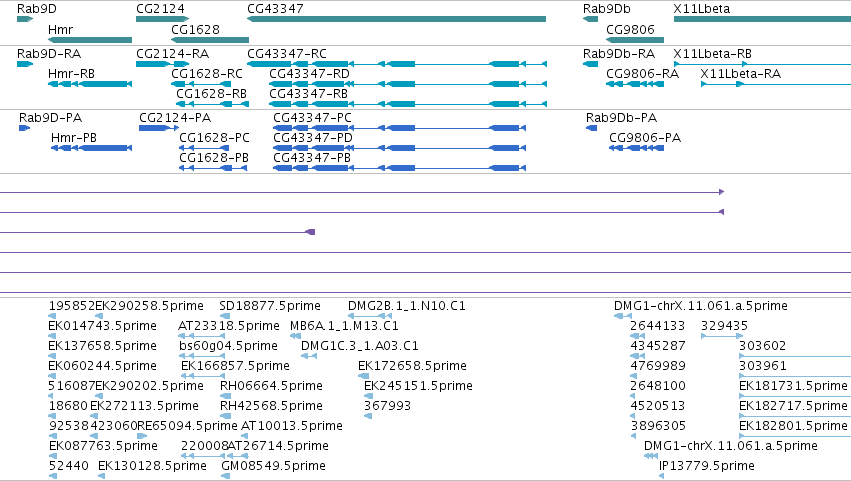Select the X11Lbeta gene label
This screenshot has height=481, width=851.
tap(702, 9)
